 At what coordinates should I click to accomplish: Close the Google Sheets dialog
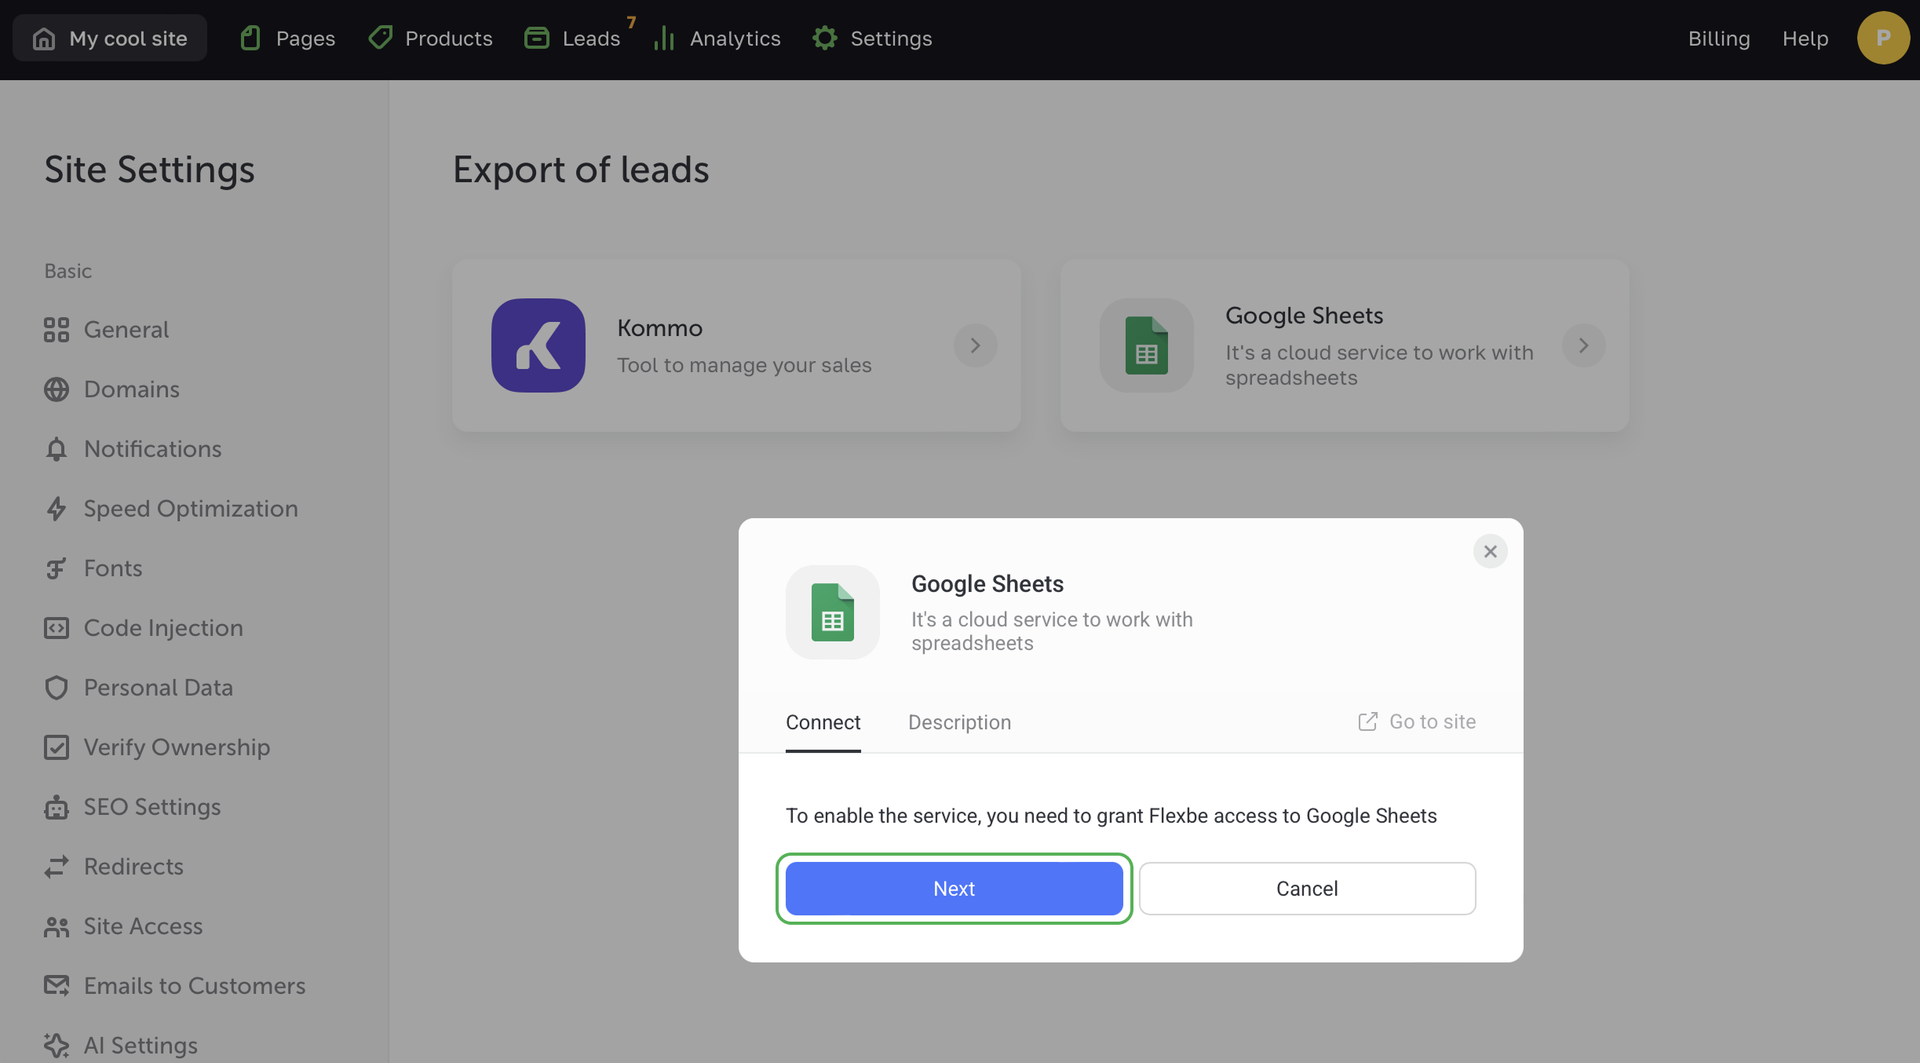[1490, 551]
